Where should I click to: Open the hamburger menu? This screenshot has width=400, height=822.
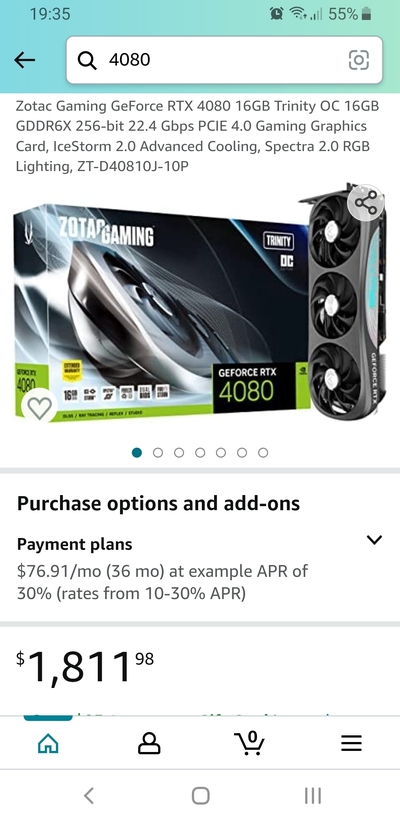click(x=351, y=743)
